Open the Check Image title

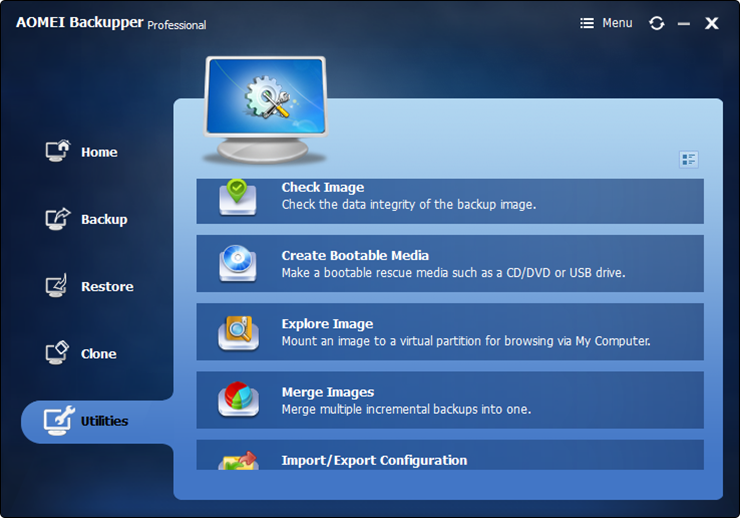pyautogui.click(x=323, y=187)
